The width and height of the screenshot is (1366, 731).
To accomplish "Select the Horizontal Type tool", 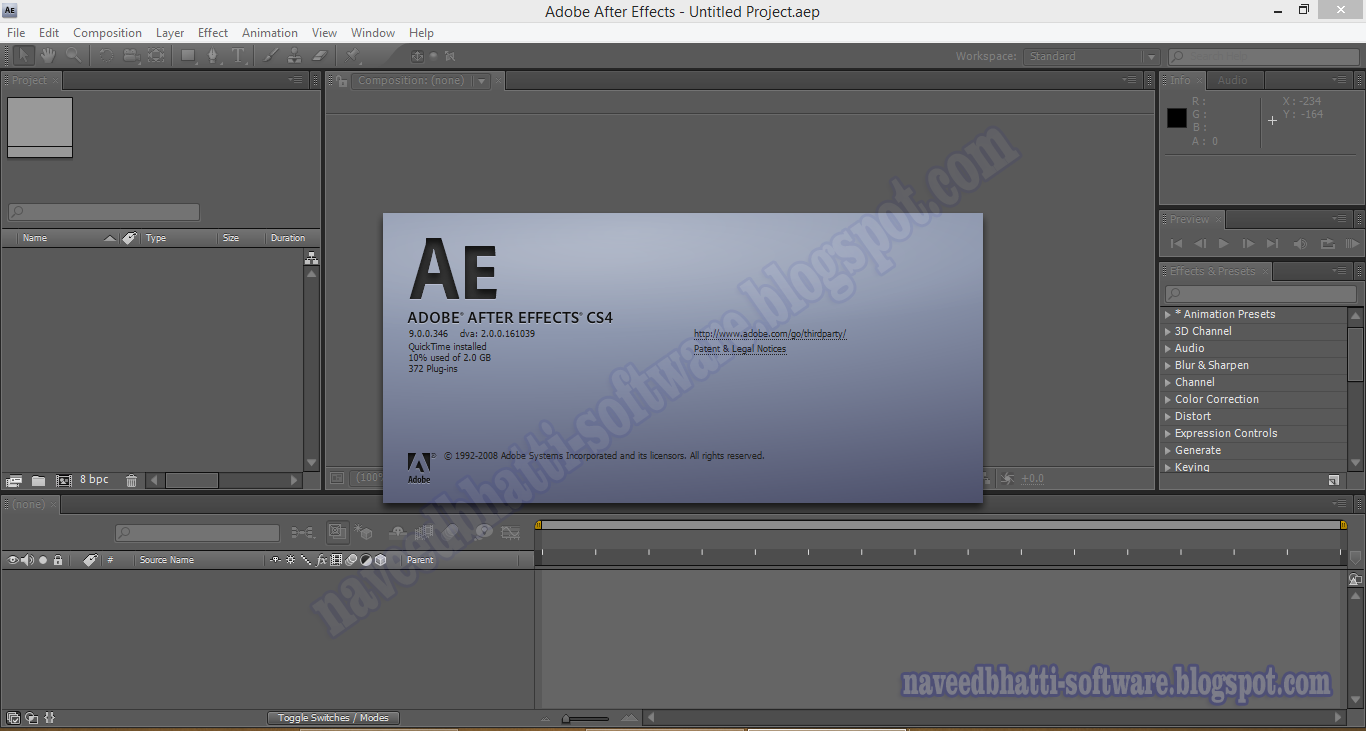I will [238, 56].
